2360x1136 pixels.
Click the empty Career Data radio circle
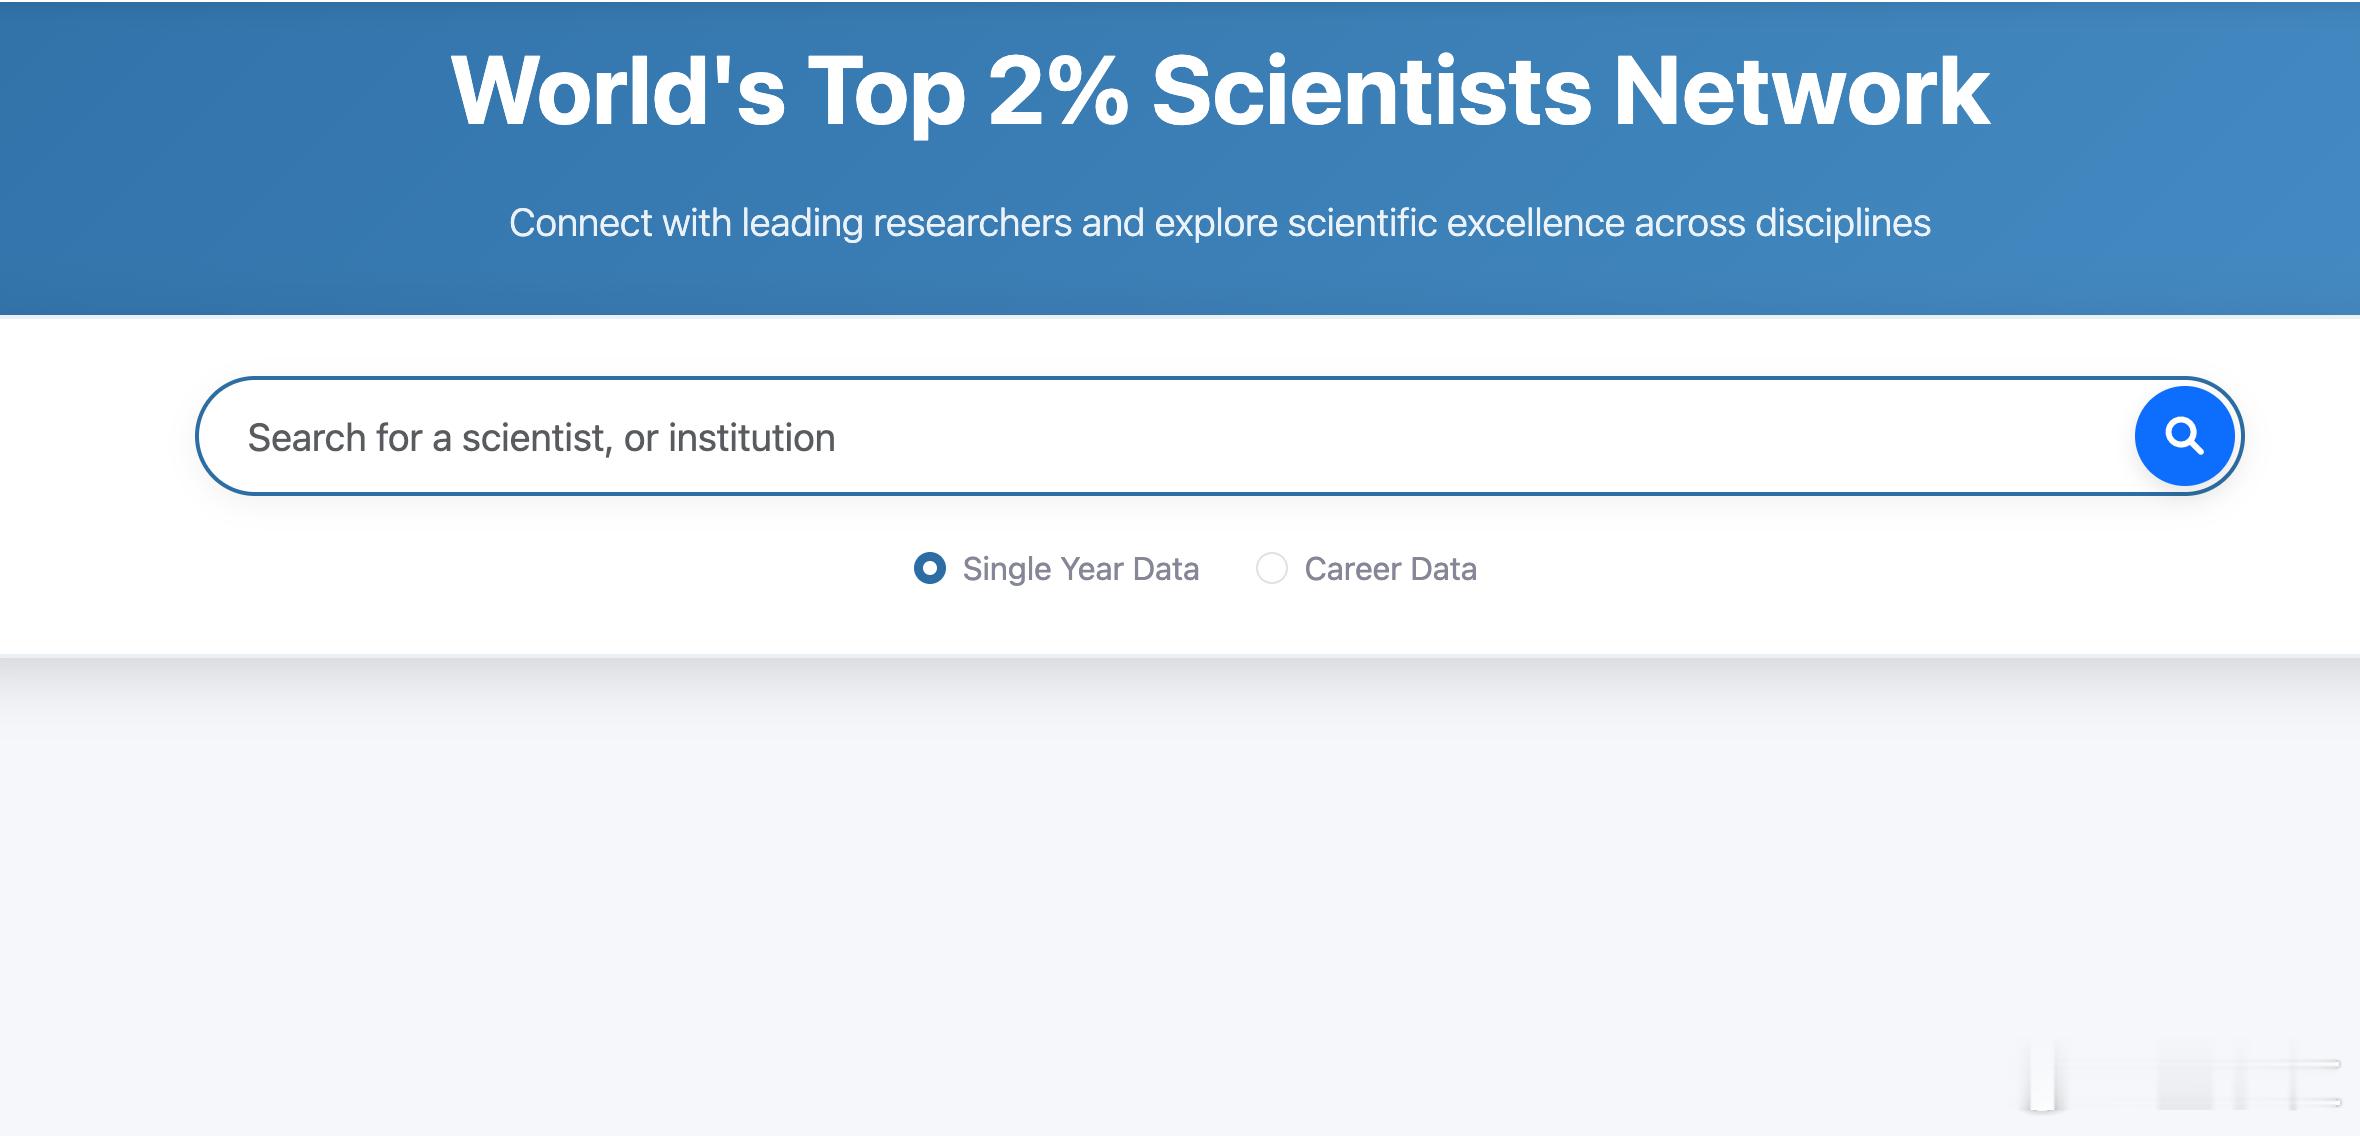(1272, 569)
